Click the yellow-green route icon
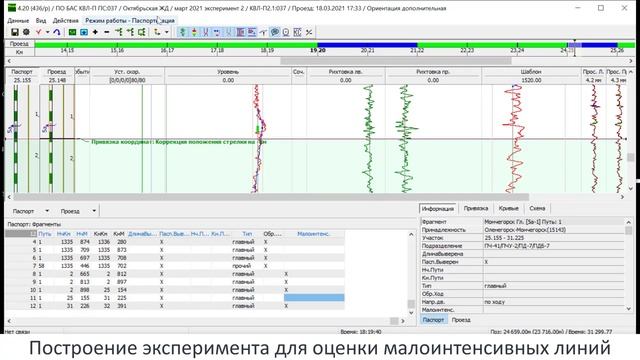Image resolution: width=640 pixels, height=360 pixels. 157,32
